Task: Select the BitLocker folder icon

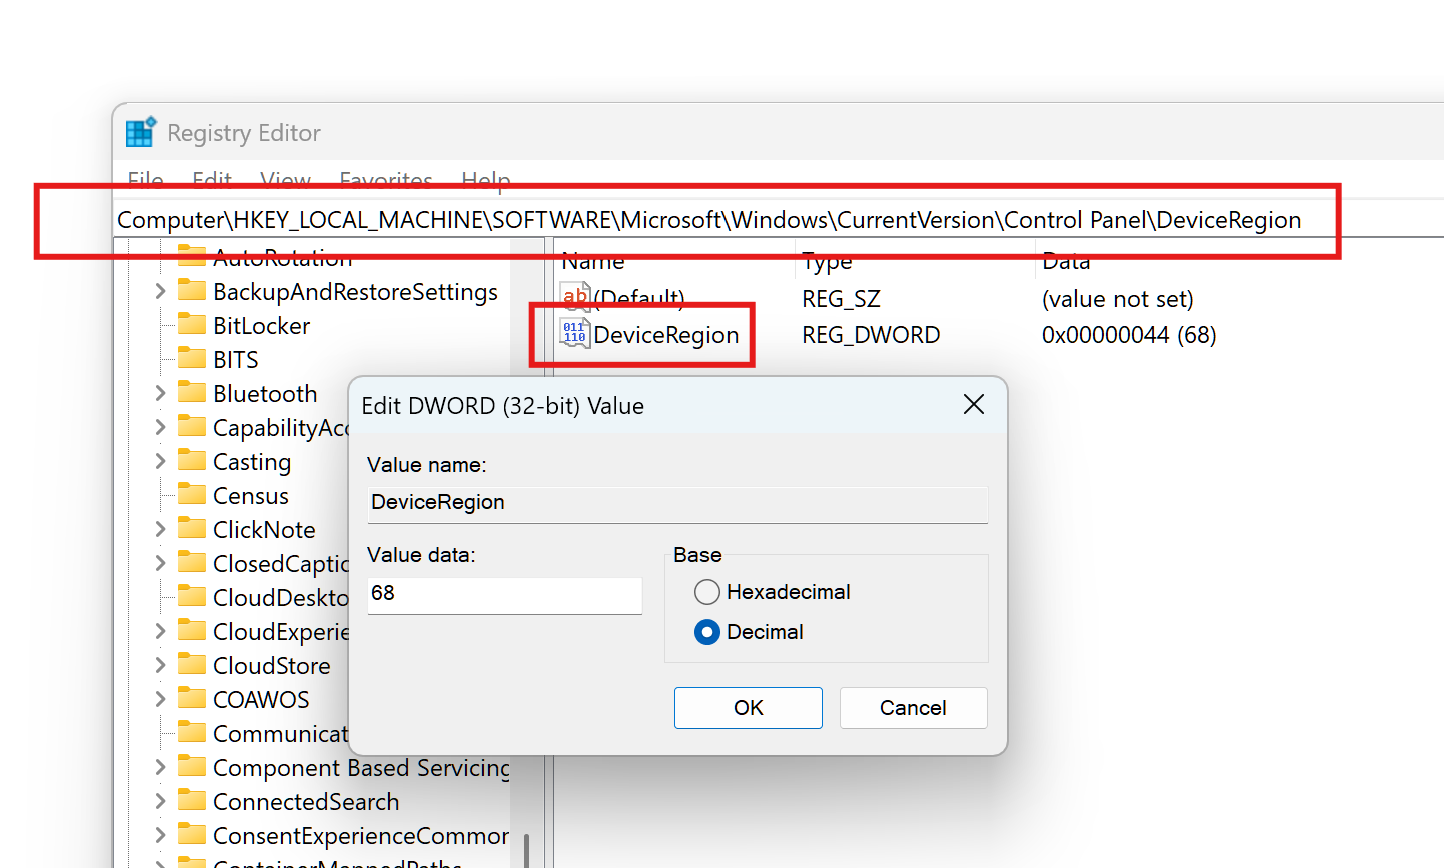Action: 191,325
